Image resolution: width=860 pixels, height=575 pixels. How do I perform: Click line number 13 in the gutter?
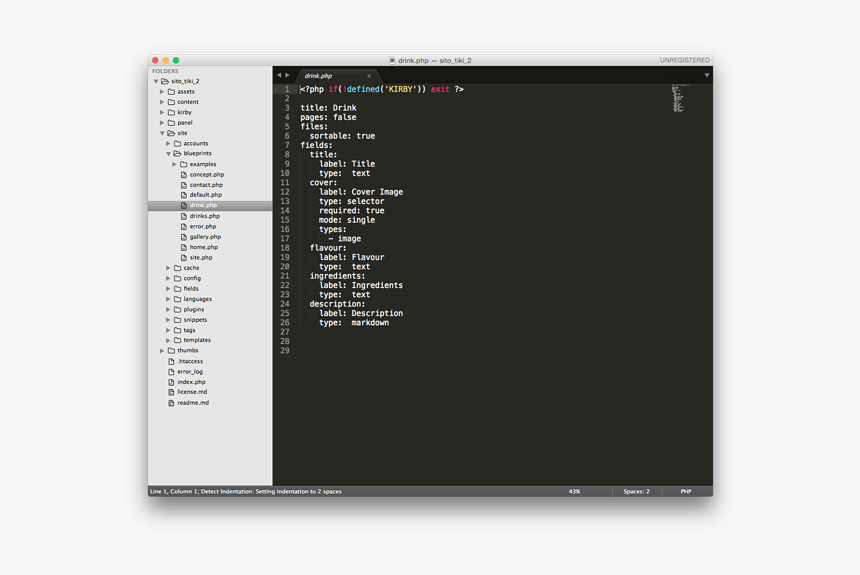pos(285,201)
